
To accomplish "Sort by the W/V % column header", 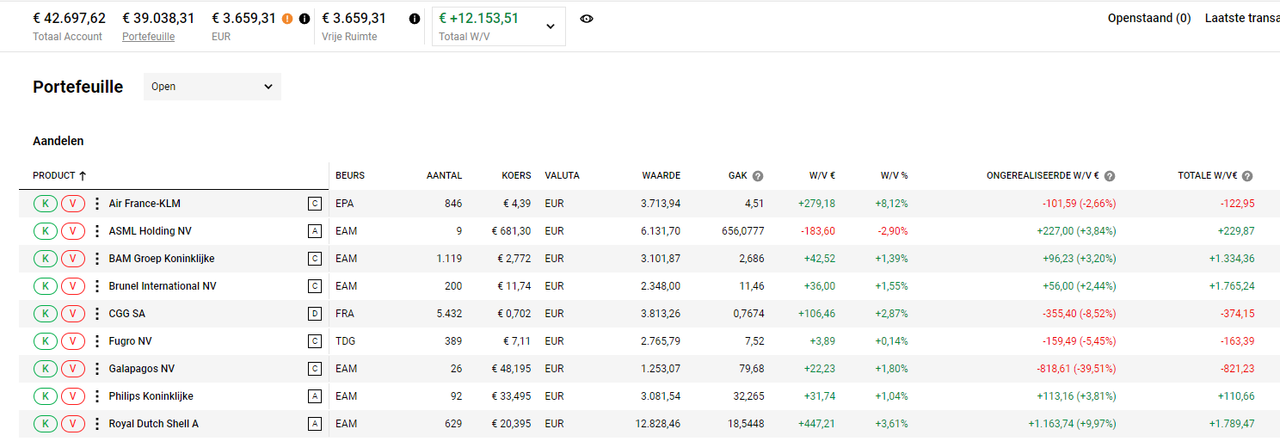I will 894,176.
